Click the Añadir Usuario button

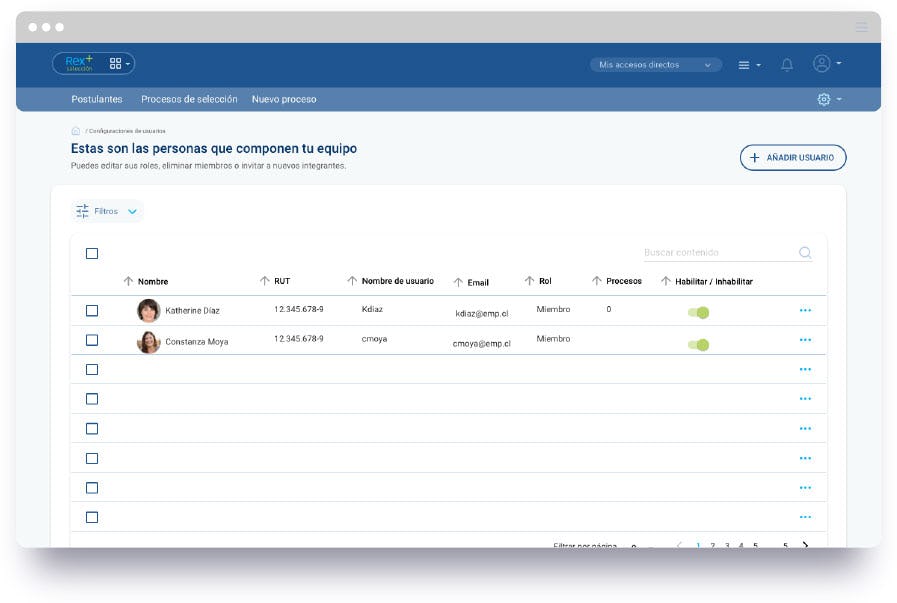coord(791,157)
